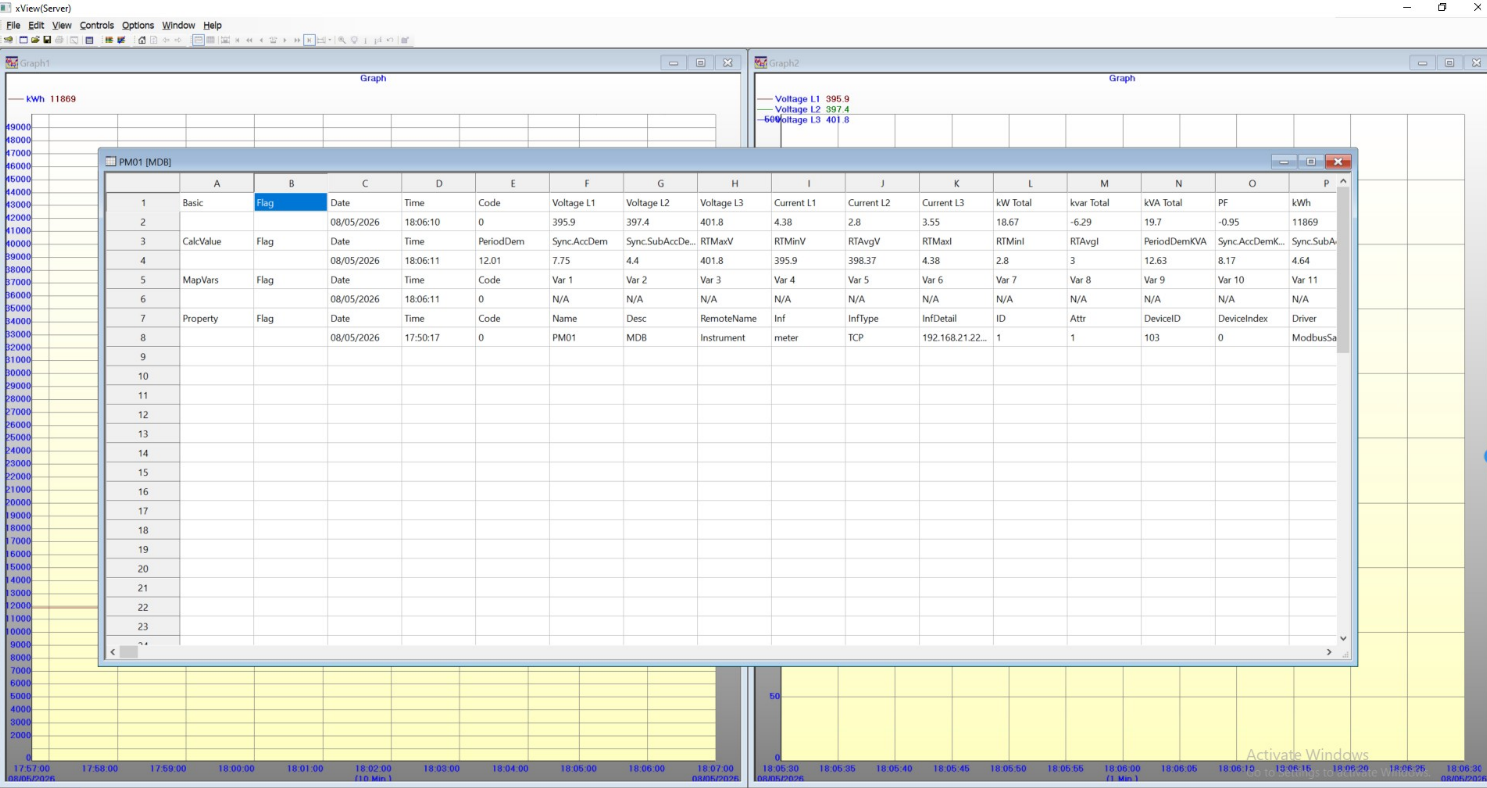Open the File menu
This screenshot has height=788, width=1487.
pyautogui.click(x=13, y=25)
